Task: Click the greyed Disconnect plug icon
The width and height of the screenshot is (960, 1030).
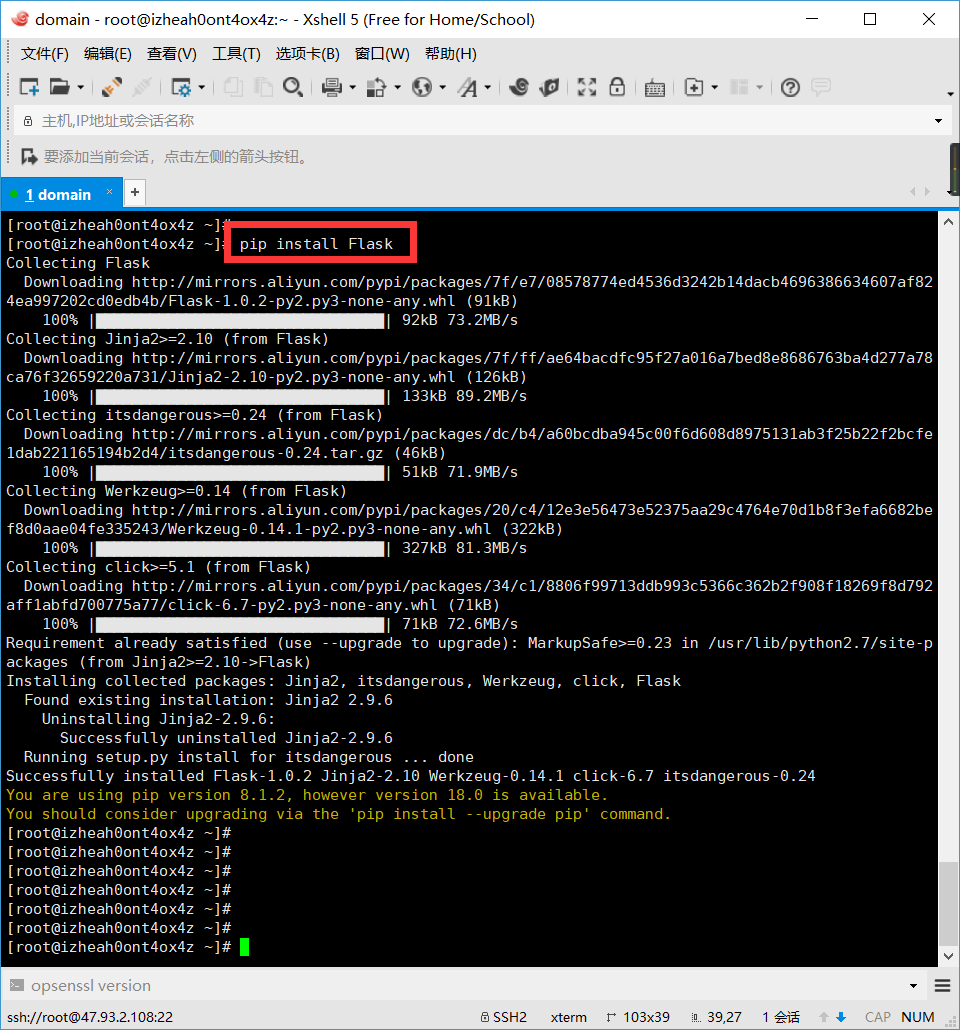Action: pyautogui.click(x=142, y=87)
